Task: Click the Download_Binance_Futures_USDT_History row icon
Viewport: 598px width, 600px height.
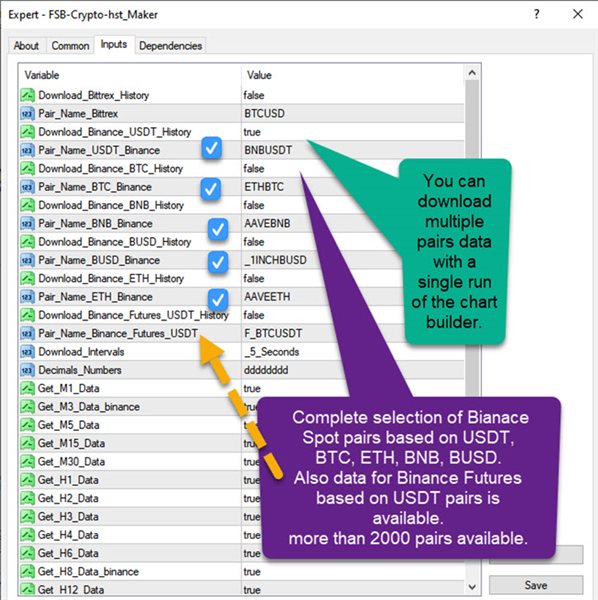Action: click(x=28, y=315)
